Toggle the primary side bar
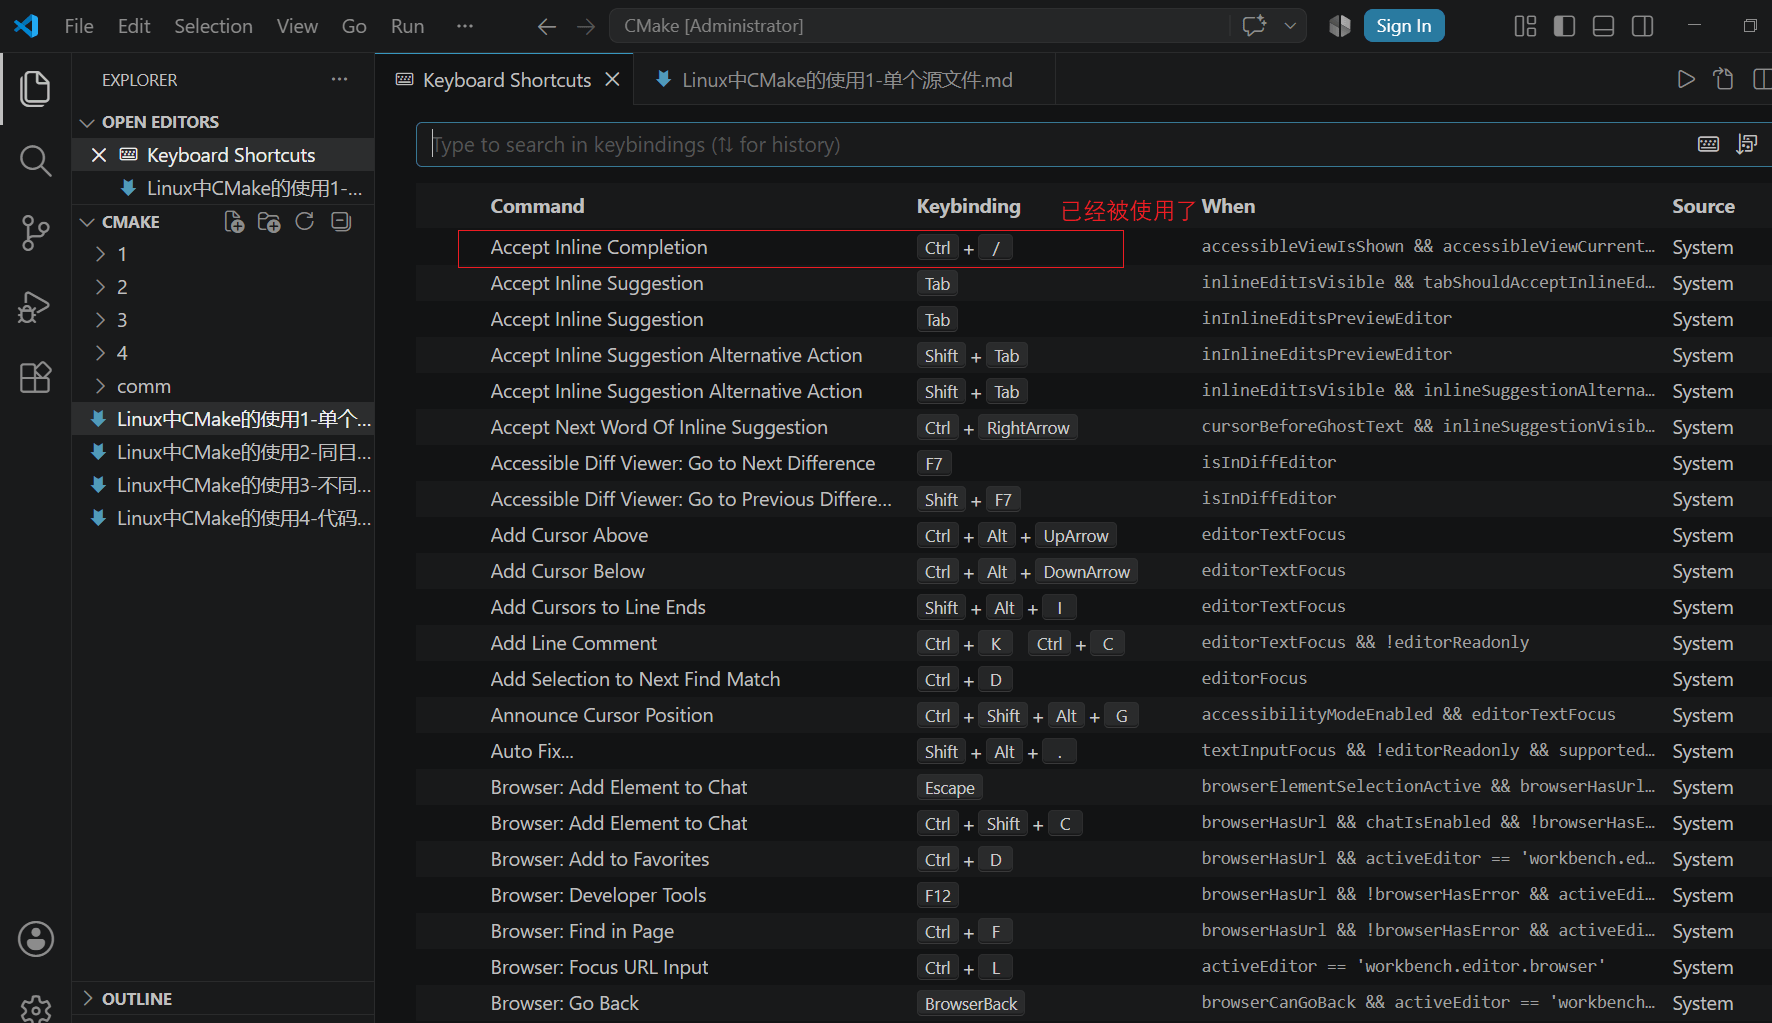Image resolution: width=1772 pixels, height=1023 pixels. (x=1564, y=26)
